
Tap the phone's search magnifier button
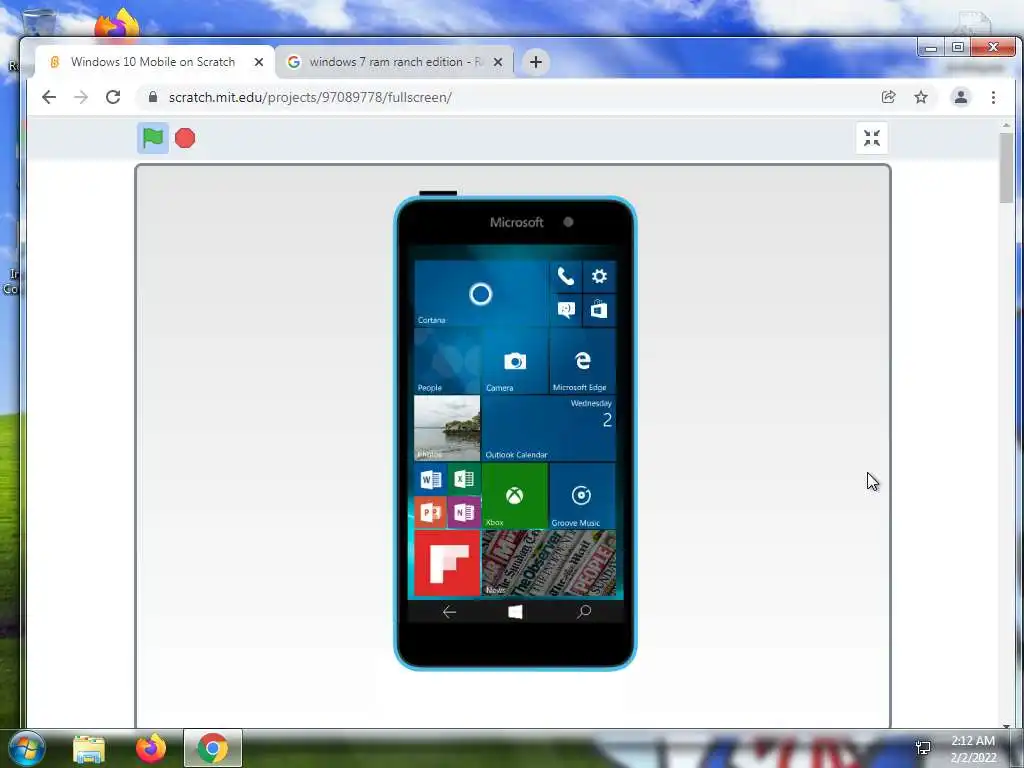[584, 612]
